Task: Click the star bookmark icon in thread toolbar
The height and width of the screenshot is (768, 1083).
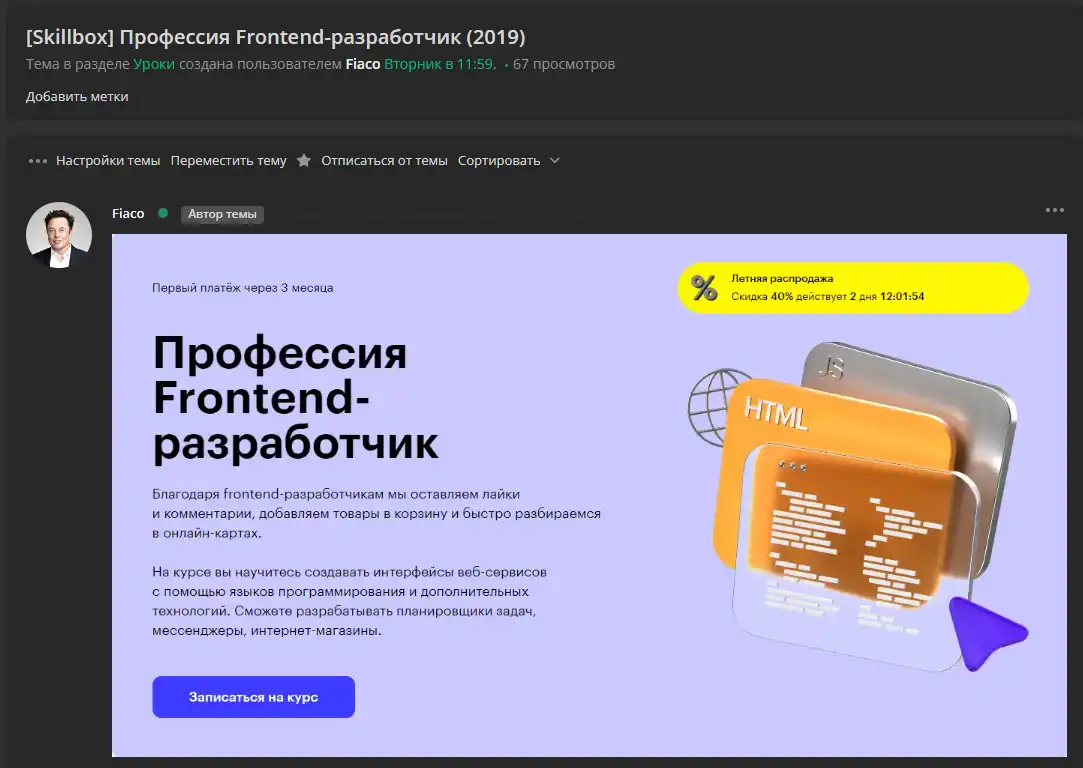Action: click(303, 160)
